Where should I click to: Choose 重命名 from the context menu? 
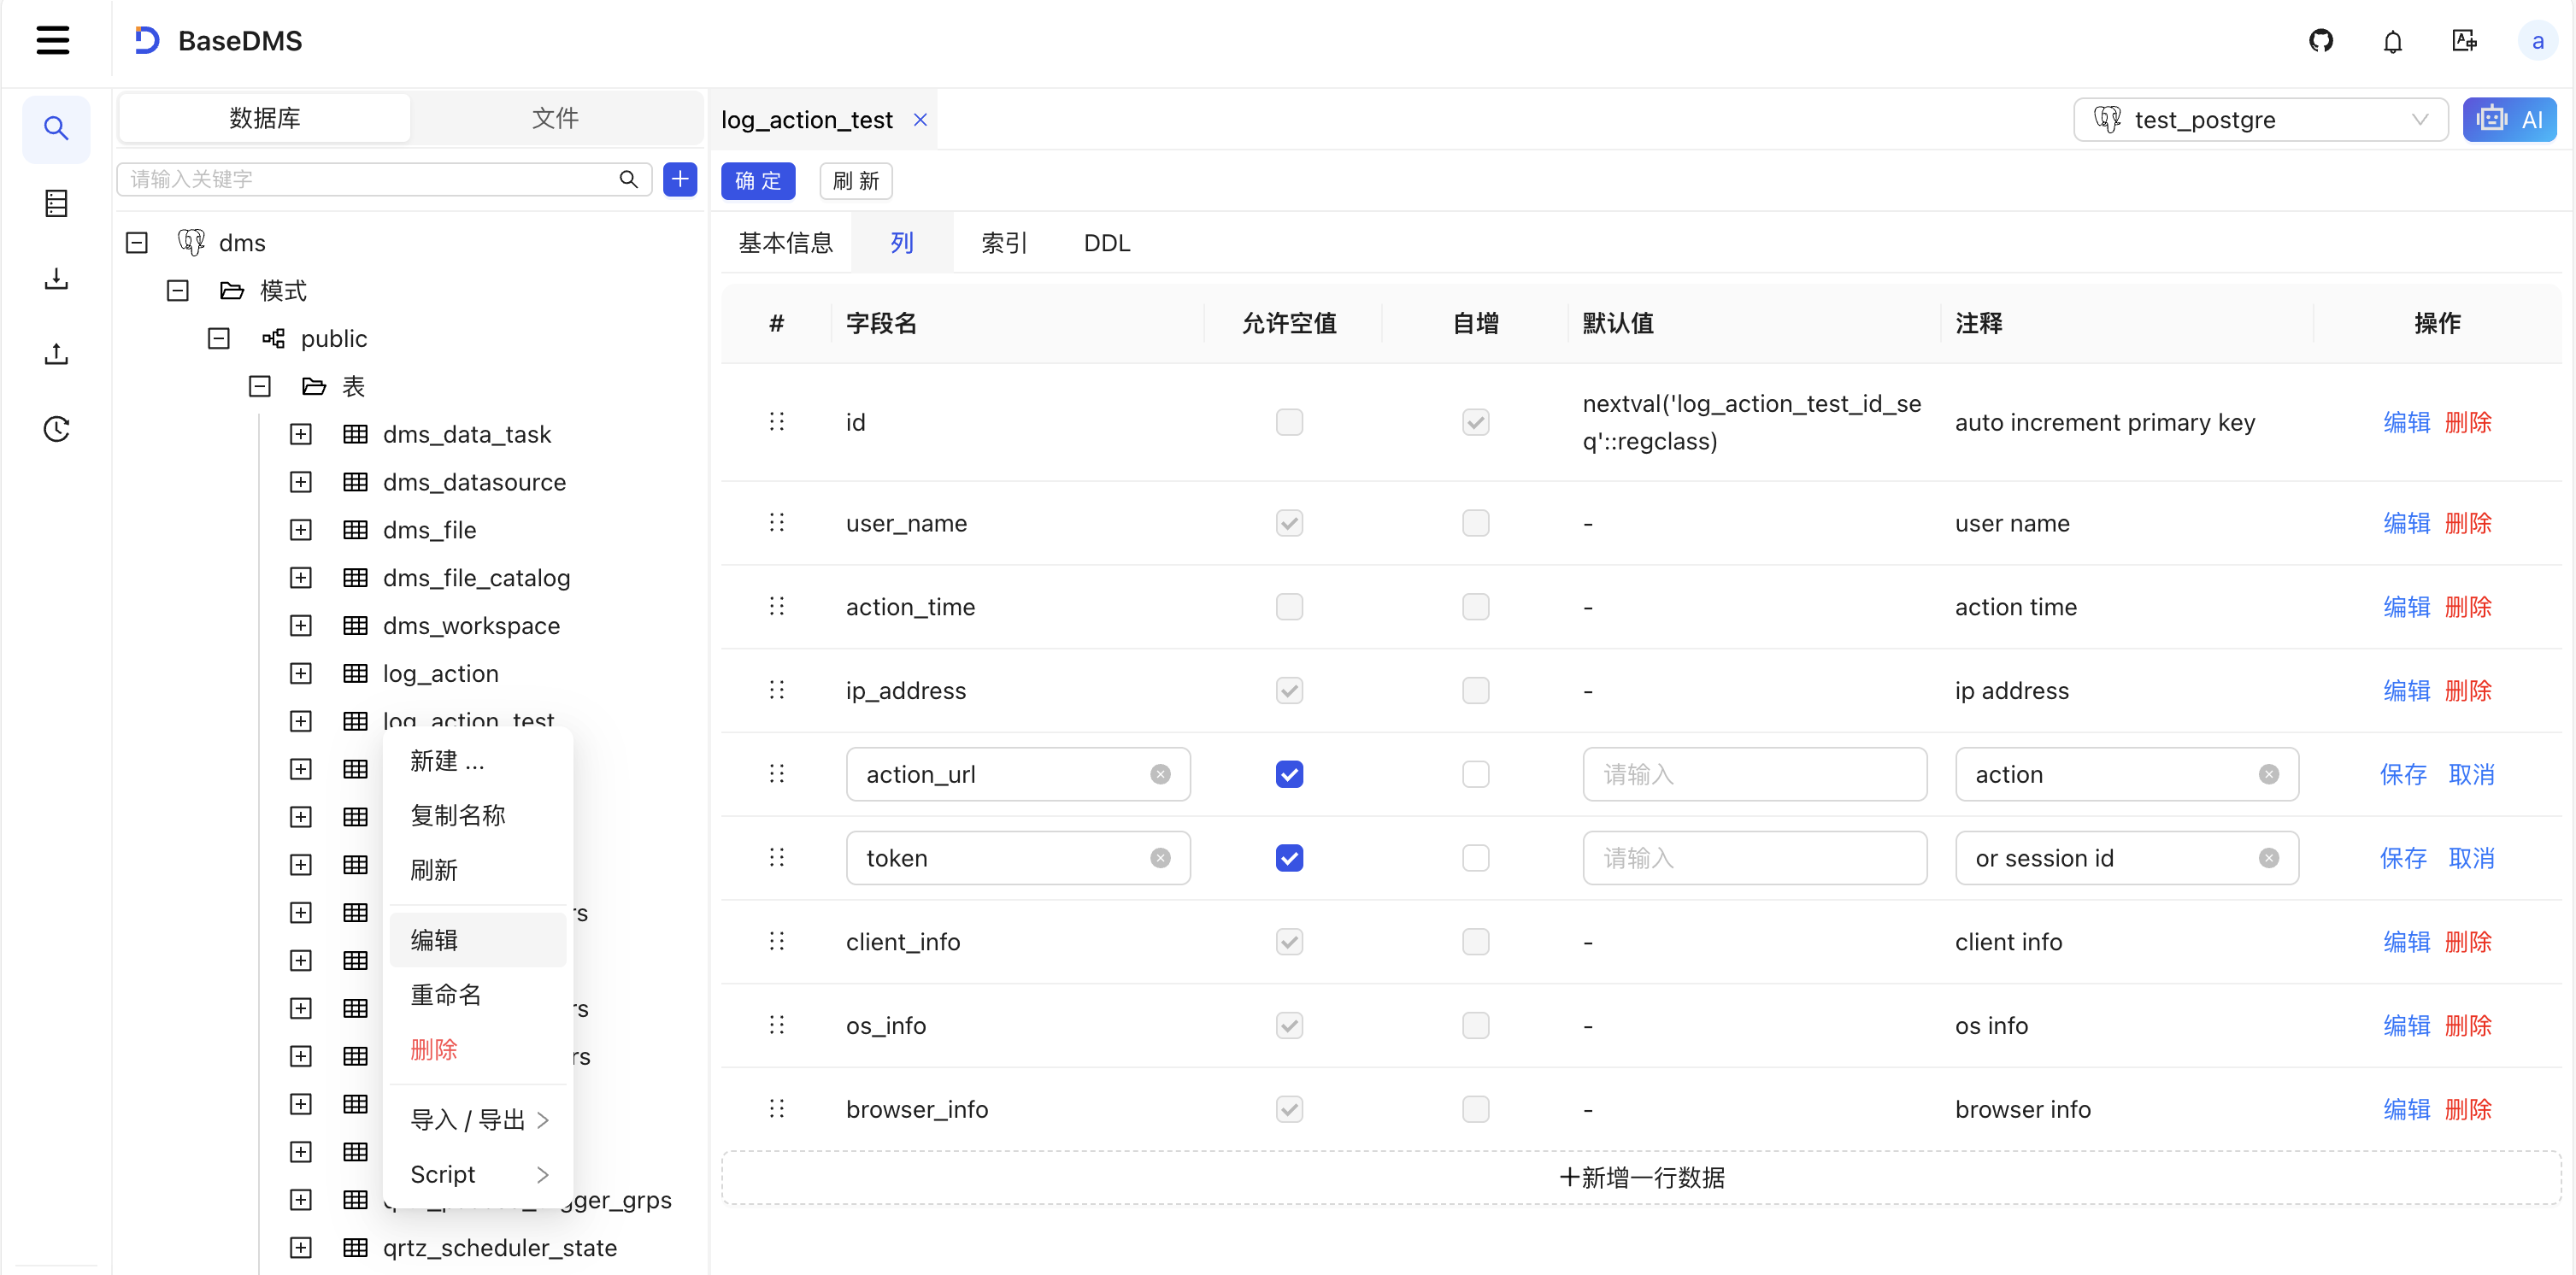446,995
